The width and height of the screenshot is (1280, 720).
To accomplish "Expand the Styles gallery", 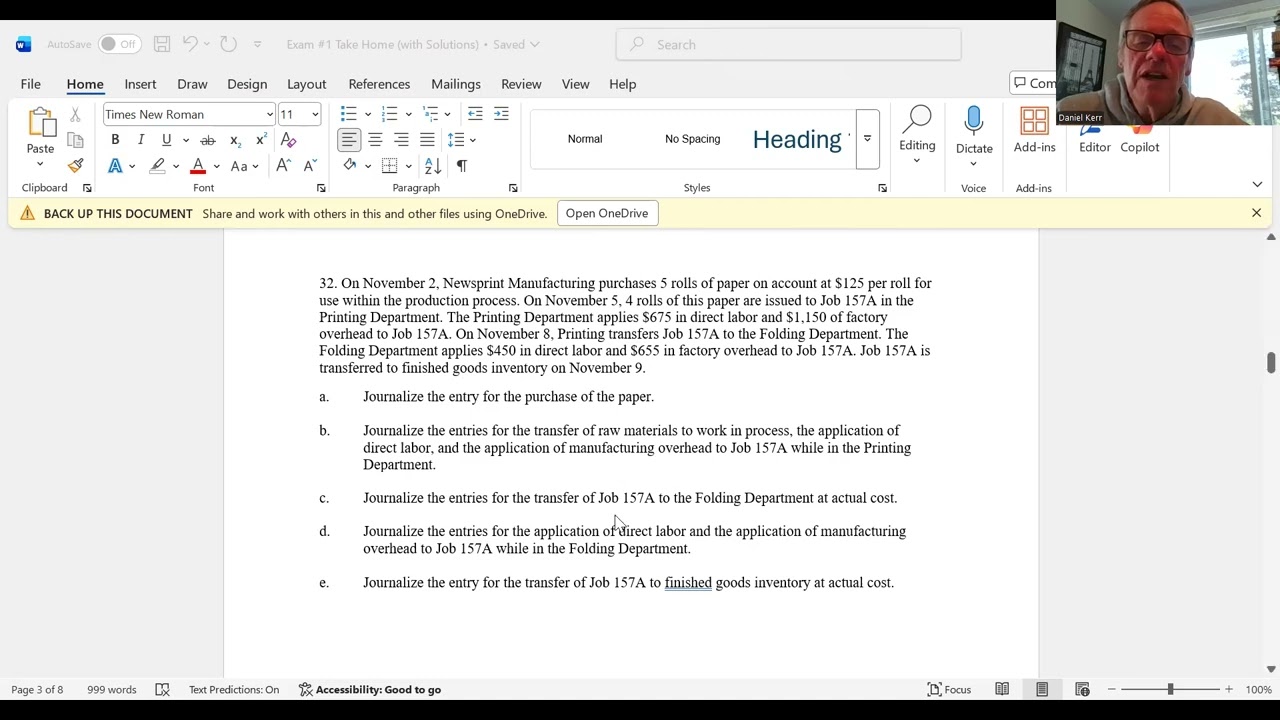I will 867,139.
